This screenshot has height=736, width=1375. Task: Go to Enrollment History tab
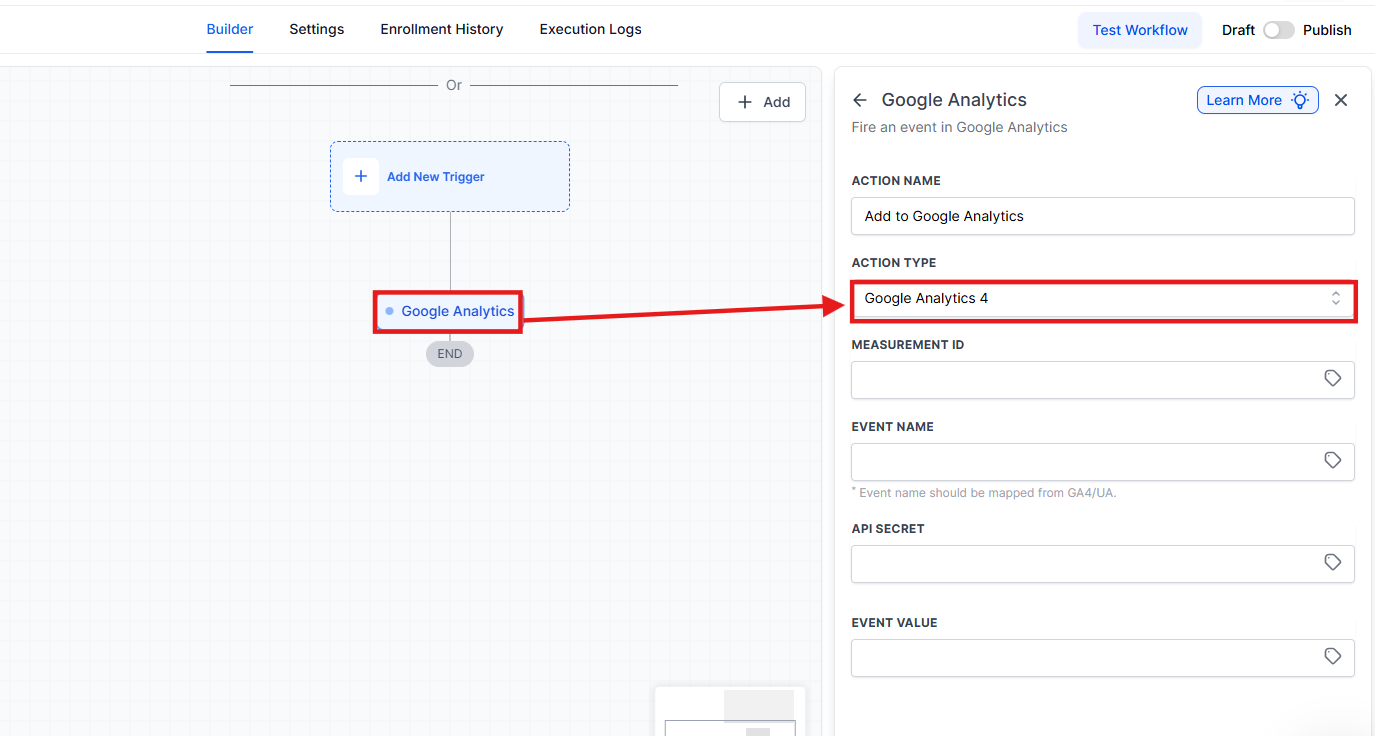(x=442, y=29)
